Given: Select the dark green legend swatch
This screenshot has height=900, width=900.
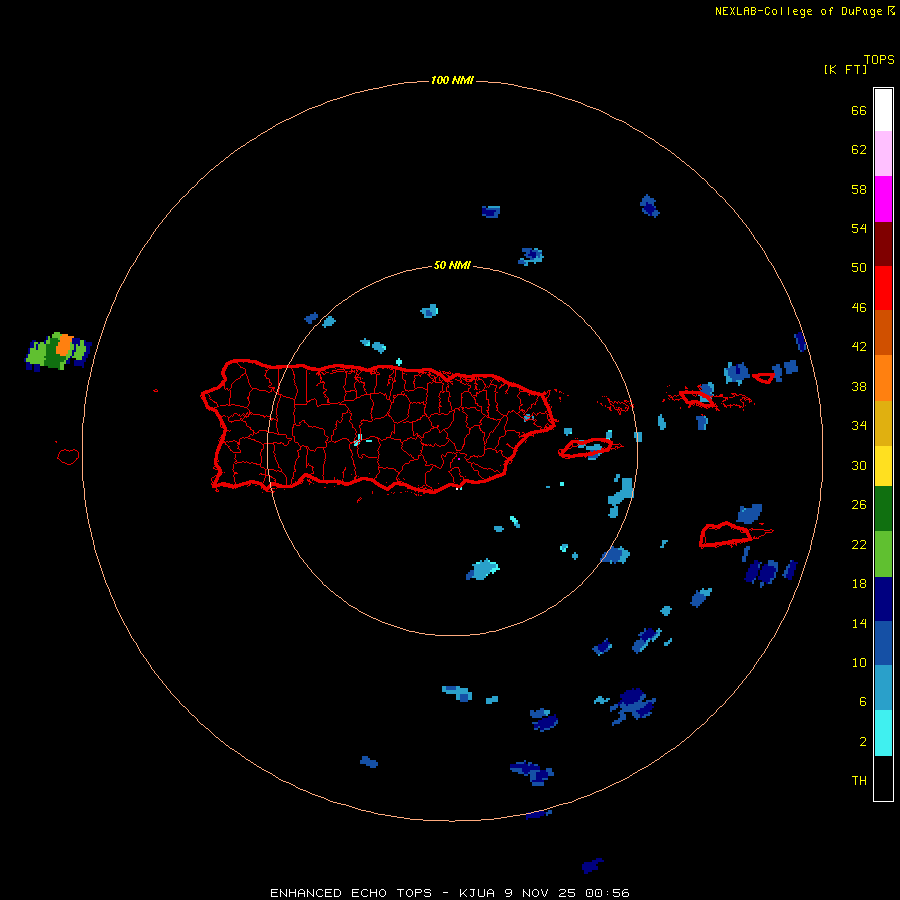Looking at the screenshot, I should (x=883, y=509).
